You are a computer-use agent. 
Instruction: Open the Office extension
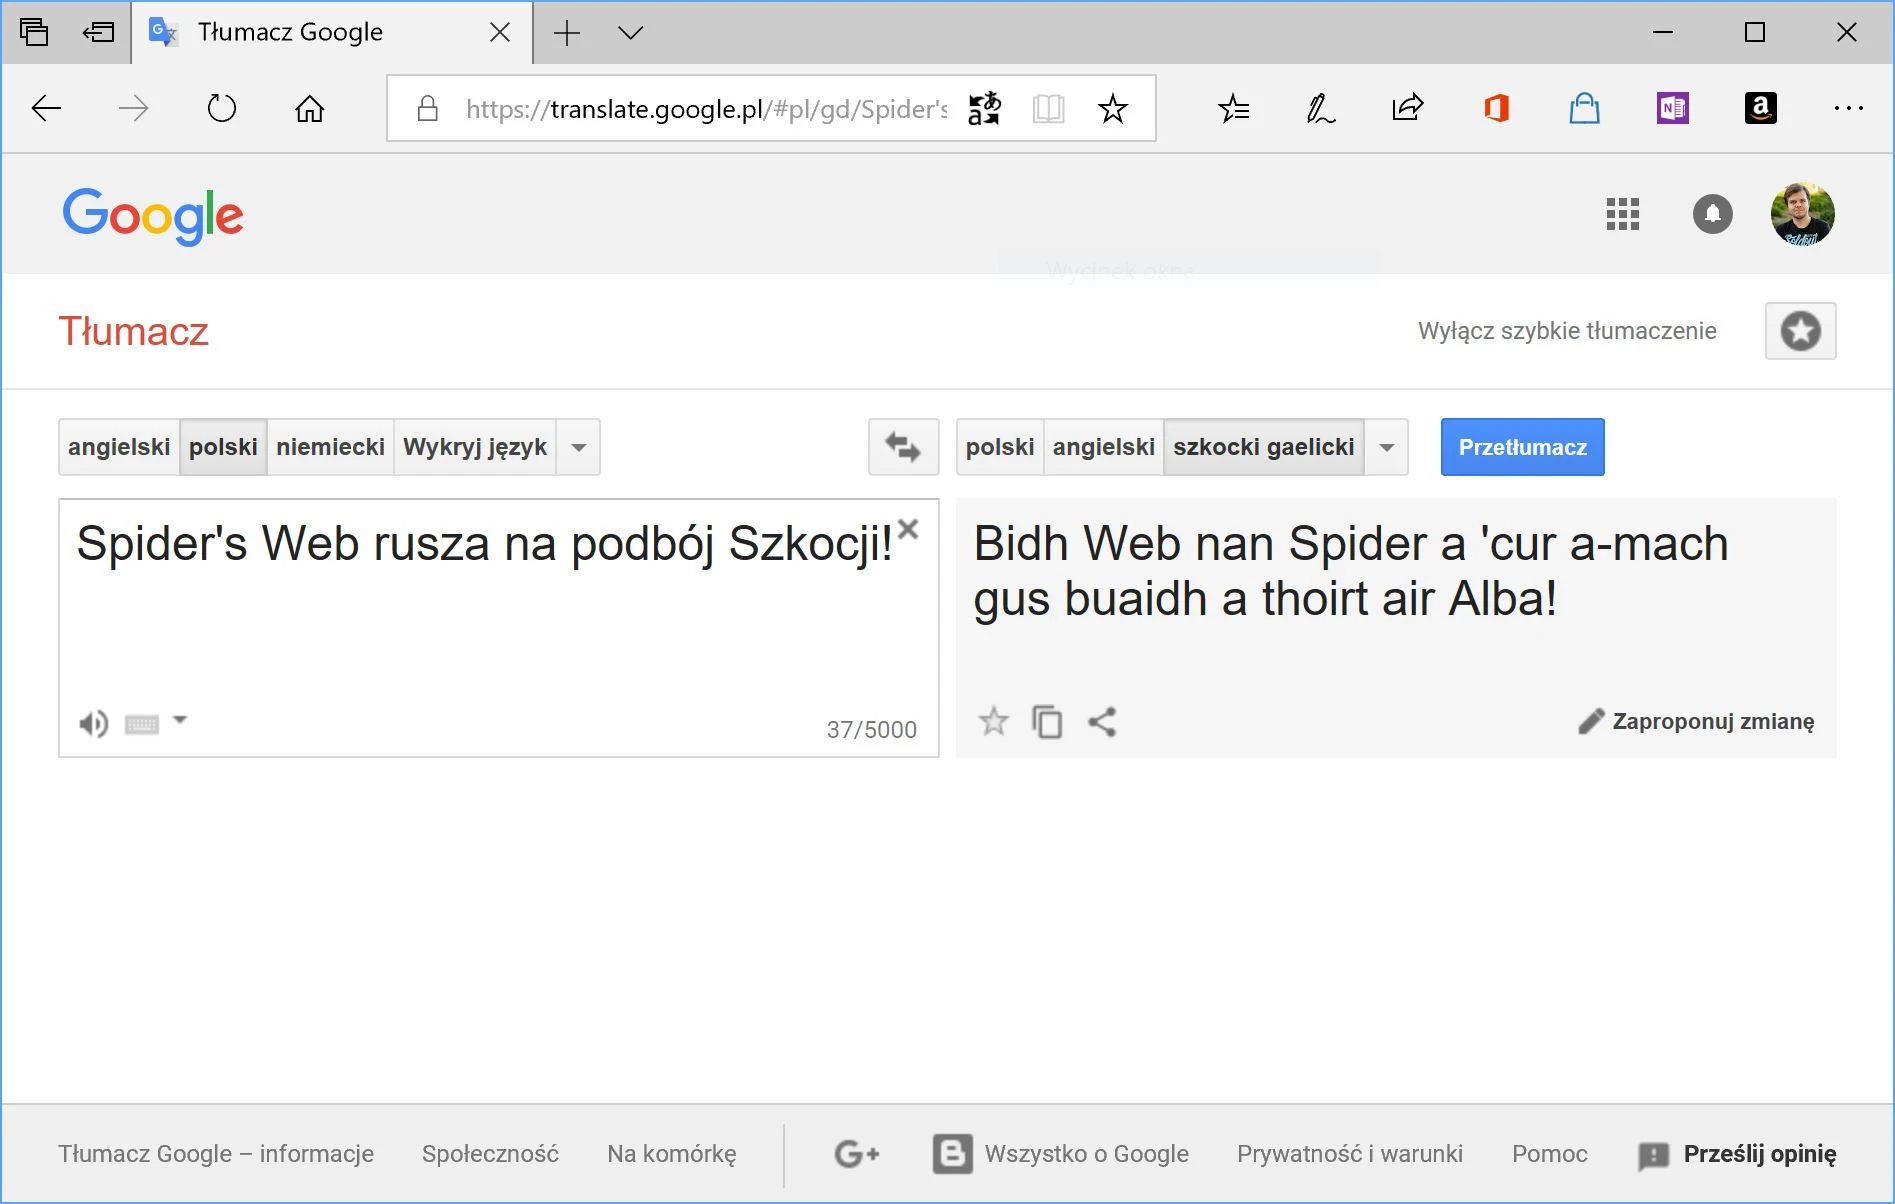pyautogui.click(x=1496, y=108)
